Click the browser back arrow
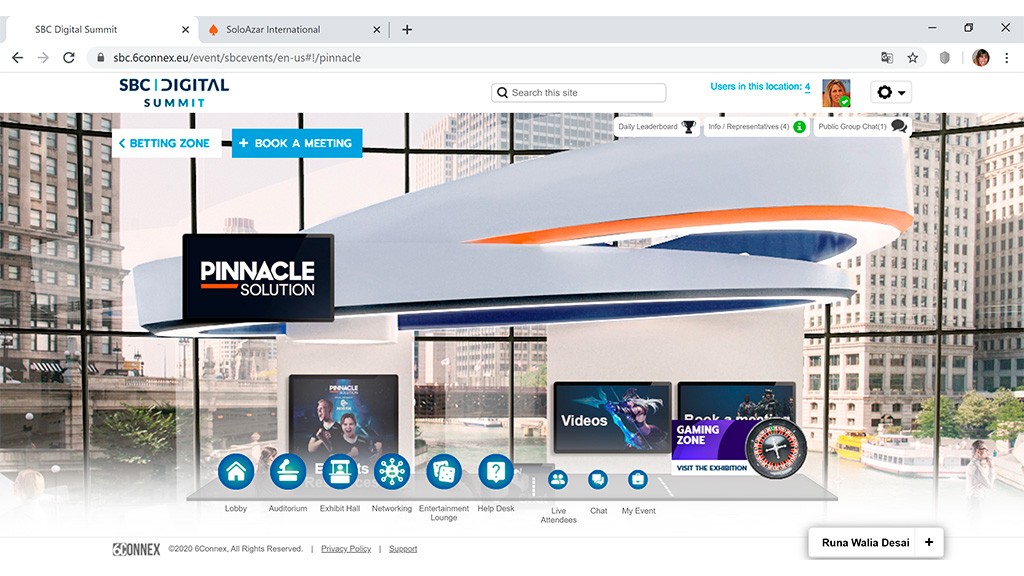Screen dimensions: 1024x576 [18, 57]
